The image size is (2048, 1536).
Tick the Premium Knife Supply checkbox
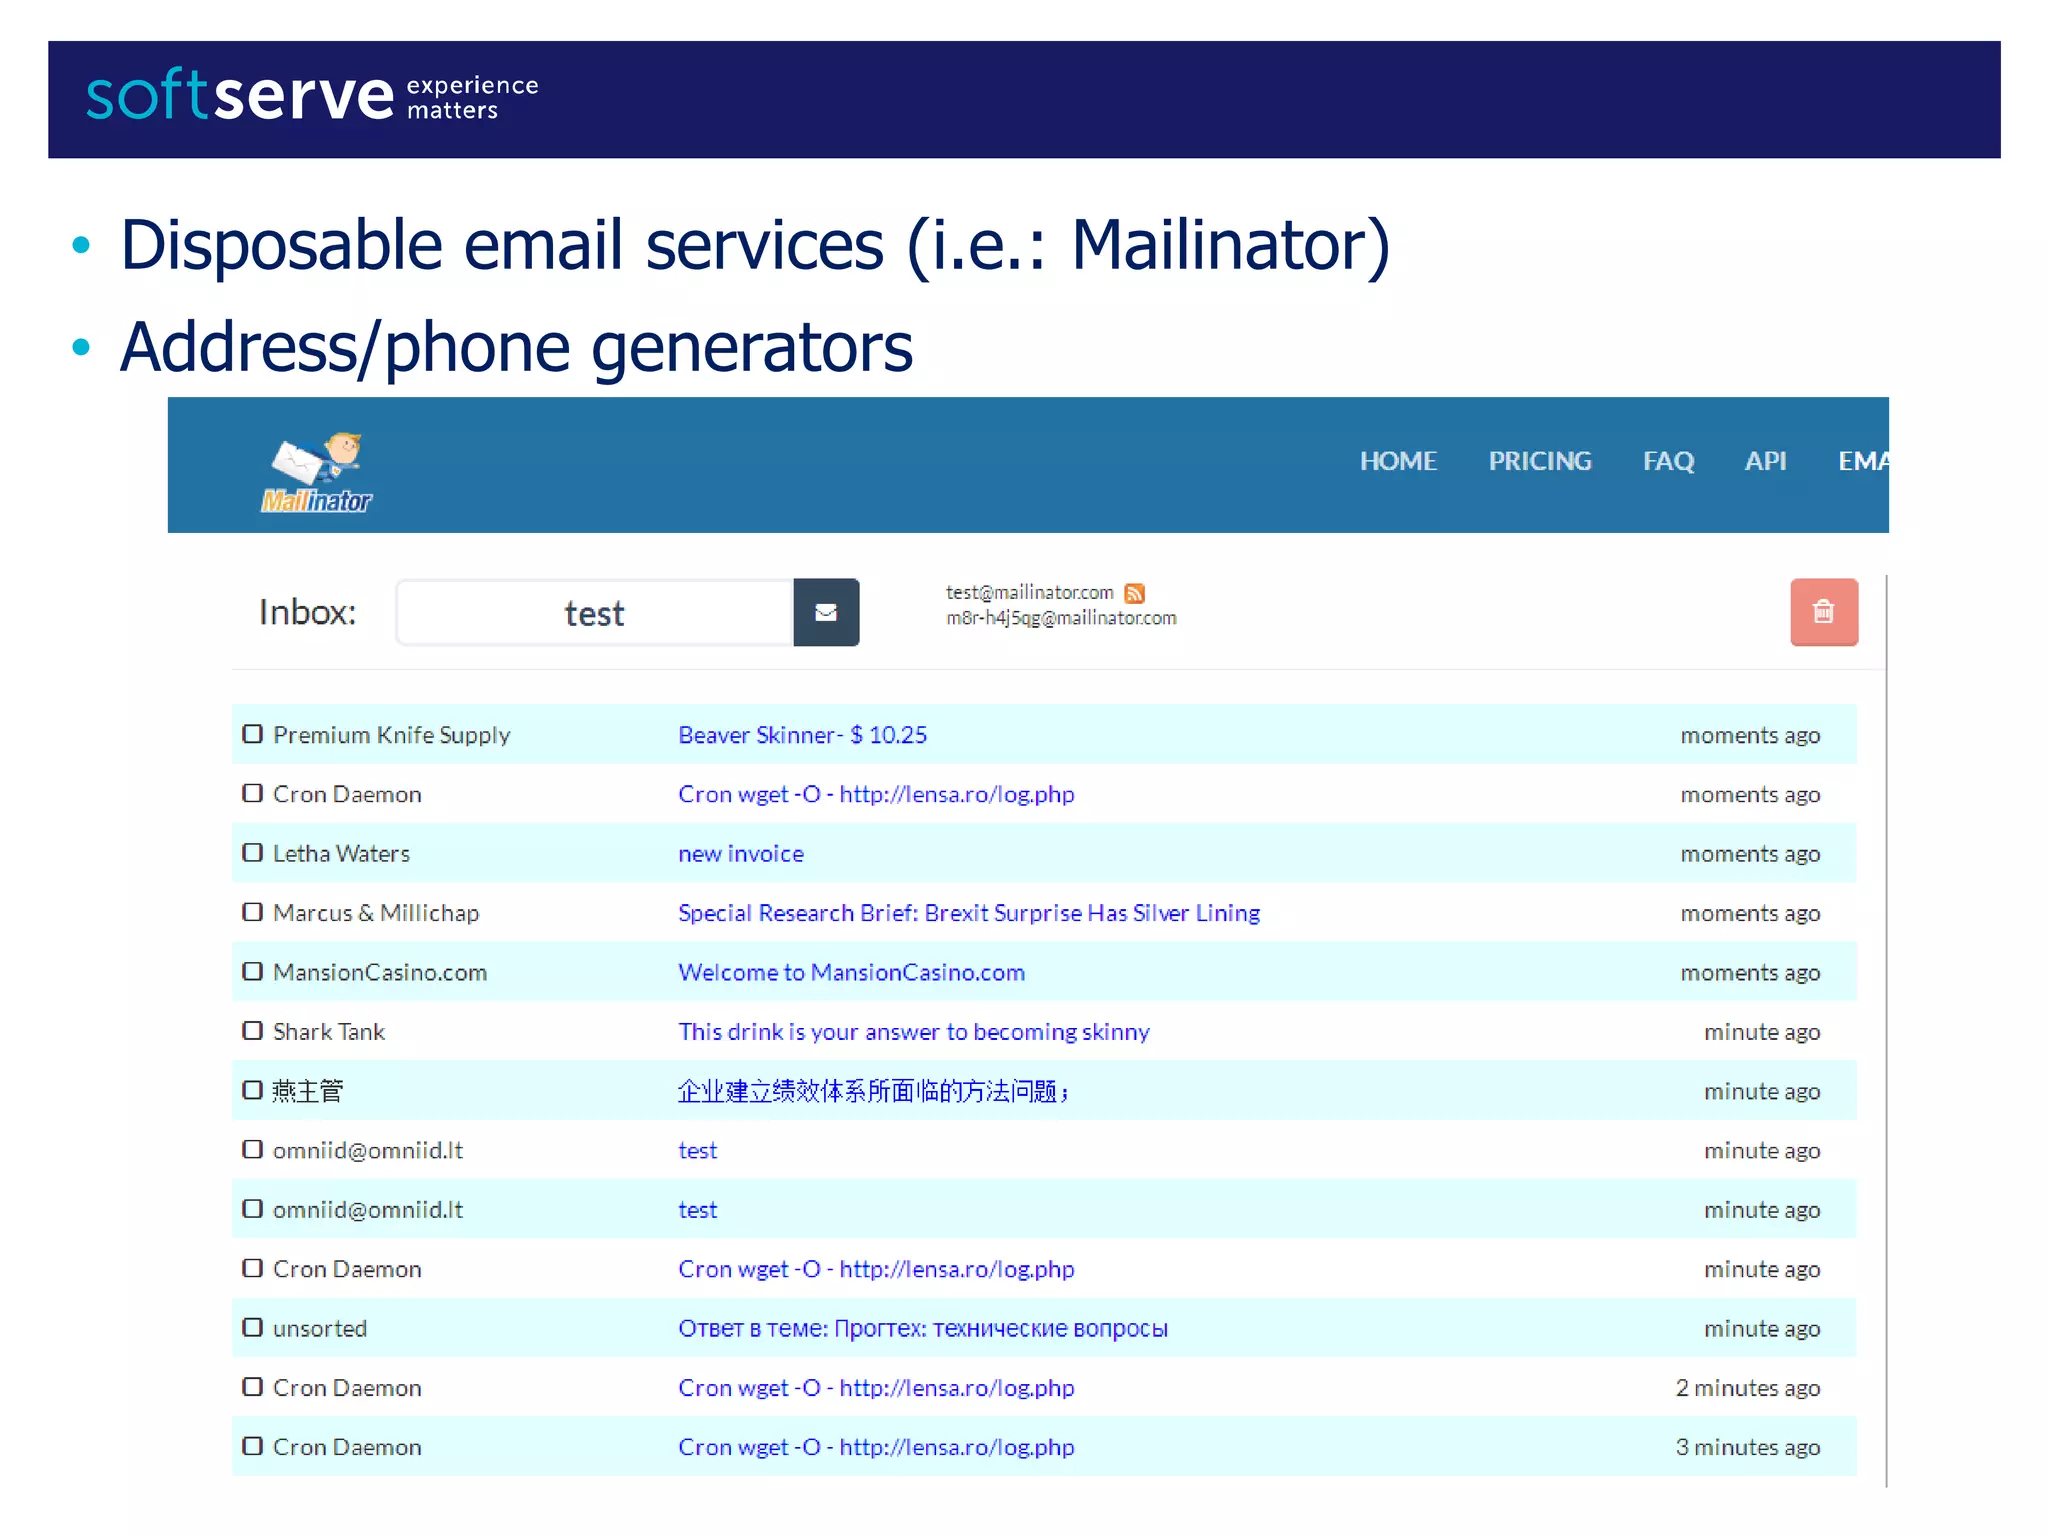pyautogui.click(x=253, y=734)
